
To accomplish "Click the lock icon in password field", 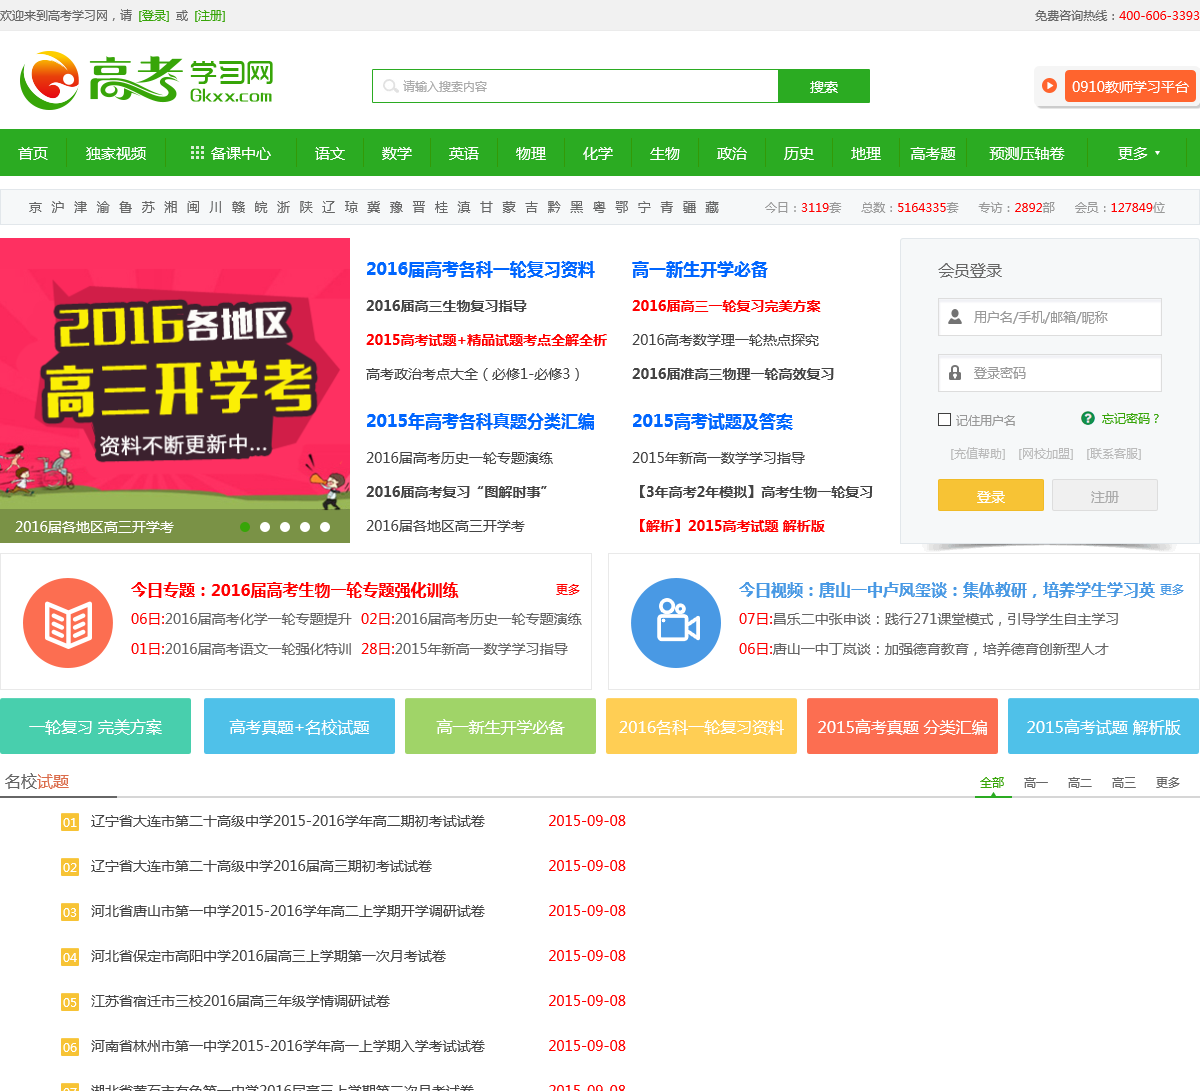I will point(955,373).
